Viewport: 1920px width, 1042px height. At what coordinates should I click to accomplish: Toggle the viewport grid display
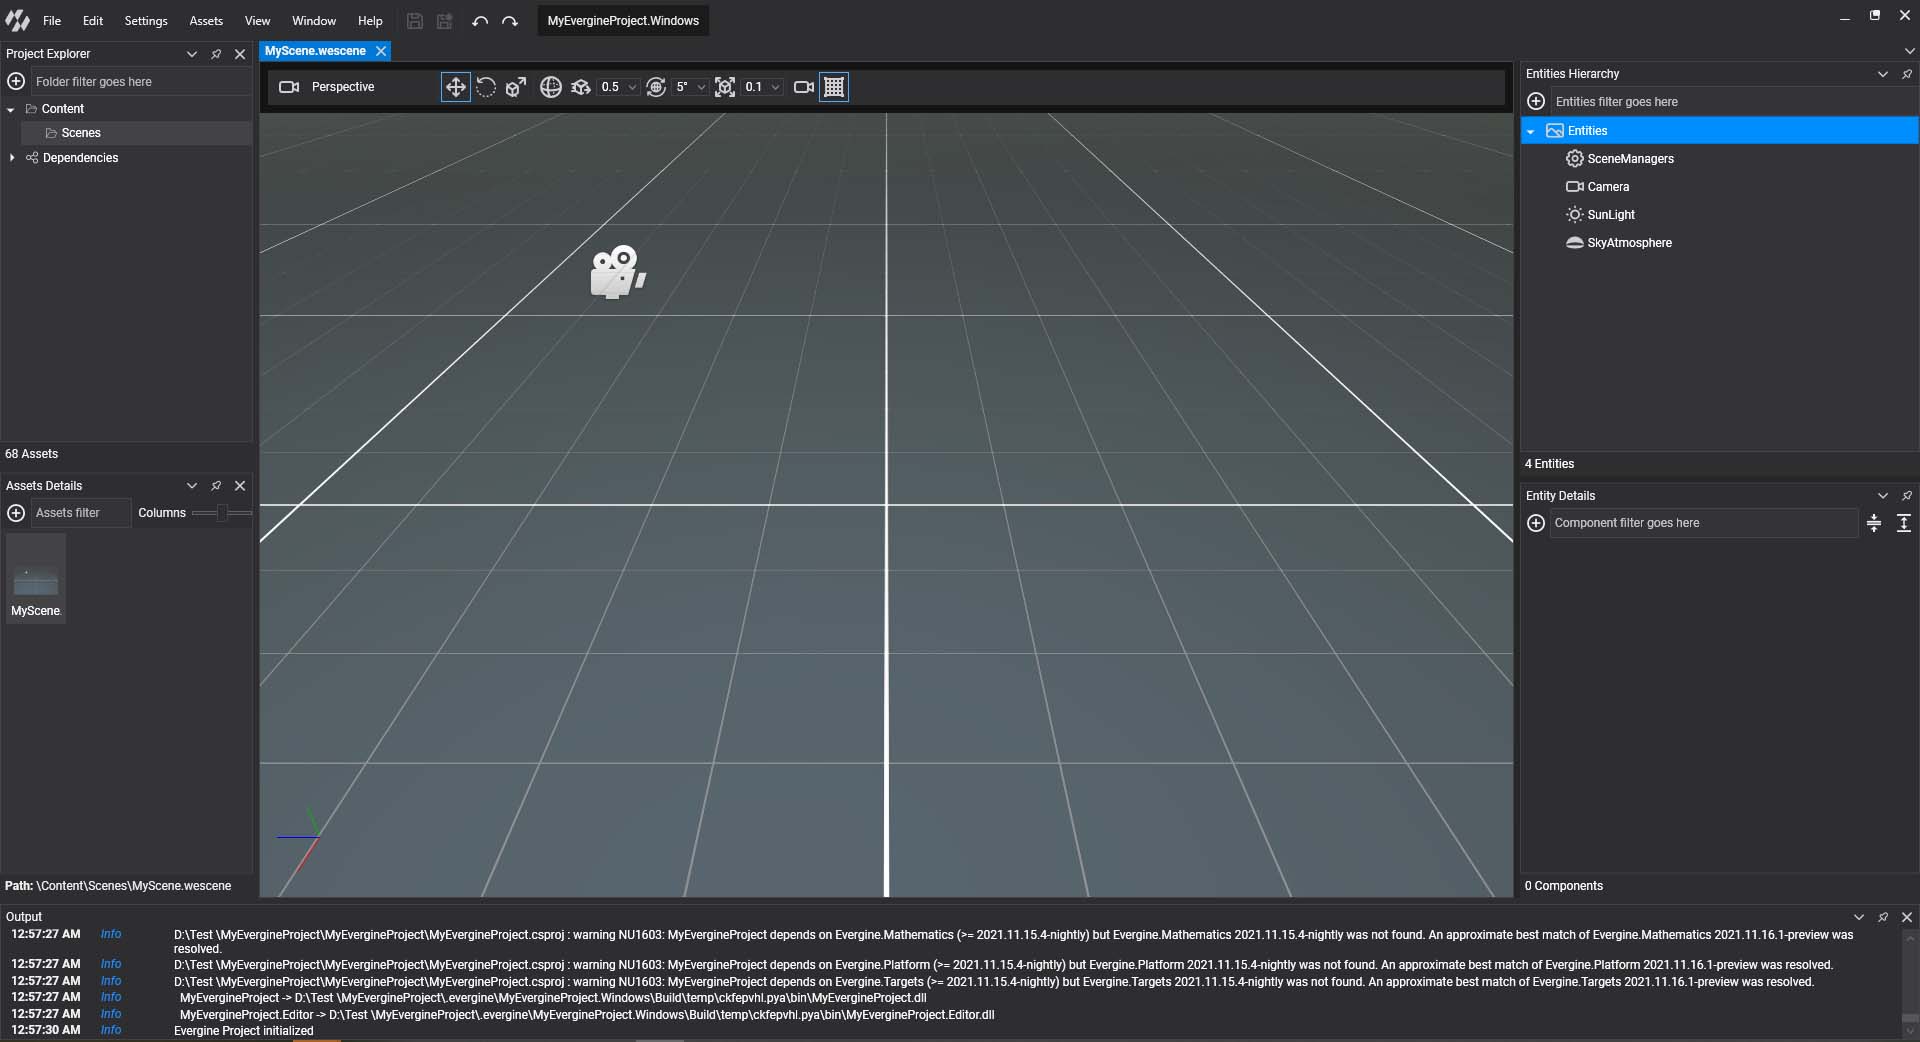point(834,87)
